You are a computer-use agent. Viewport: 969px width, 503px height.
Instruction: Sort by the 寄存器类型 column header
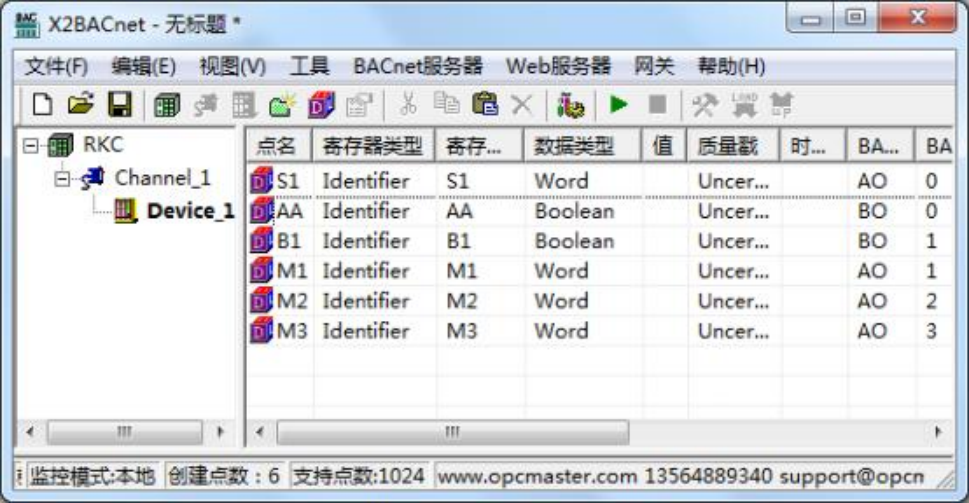pos(374,146)
